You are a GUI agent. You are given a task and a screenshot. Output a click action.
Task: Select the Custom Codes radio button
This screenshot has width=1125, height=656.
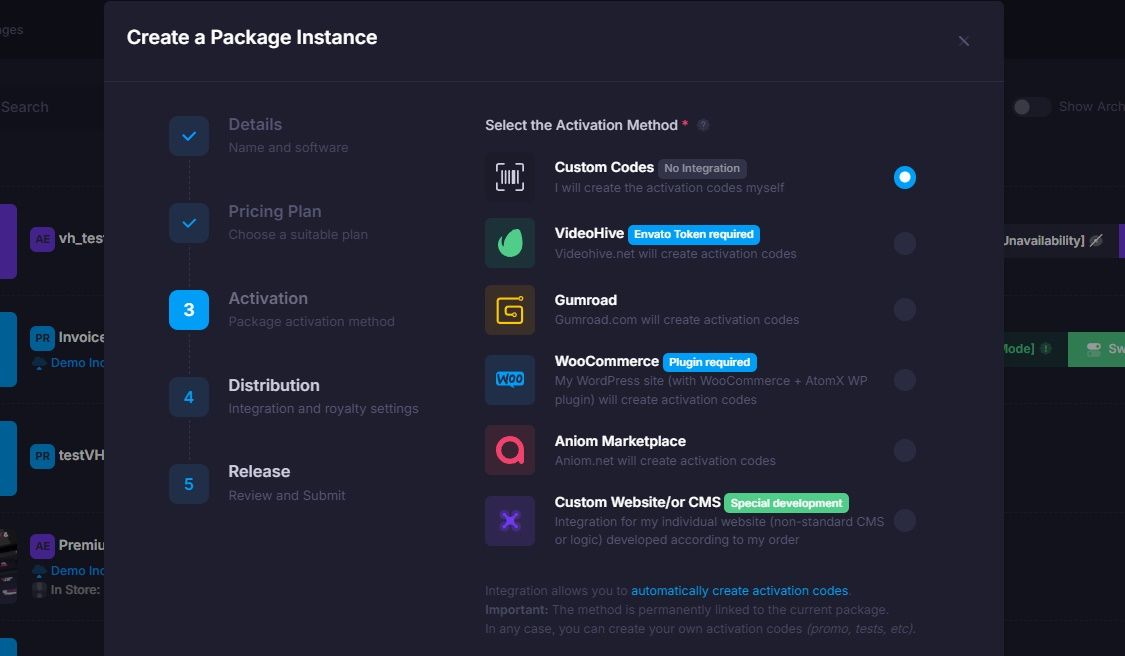tap(904, 177)
